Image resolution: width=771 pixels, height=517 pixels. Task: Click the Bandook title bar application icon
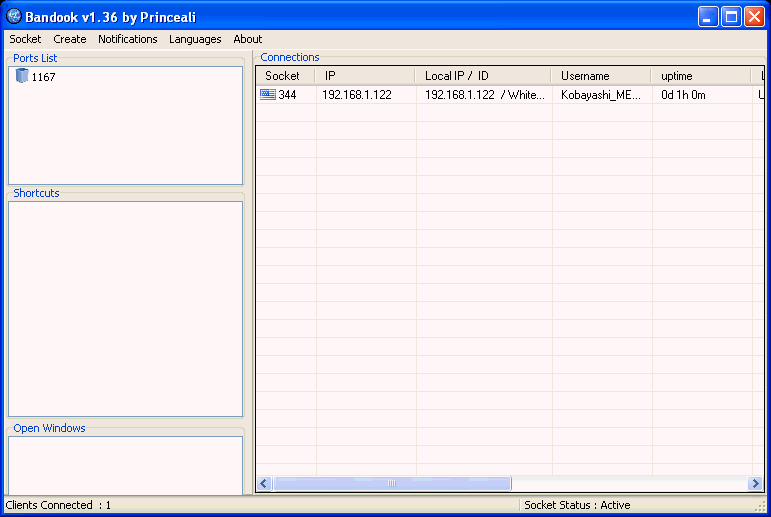click(x=14, y=17)
